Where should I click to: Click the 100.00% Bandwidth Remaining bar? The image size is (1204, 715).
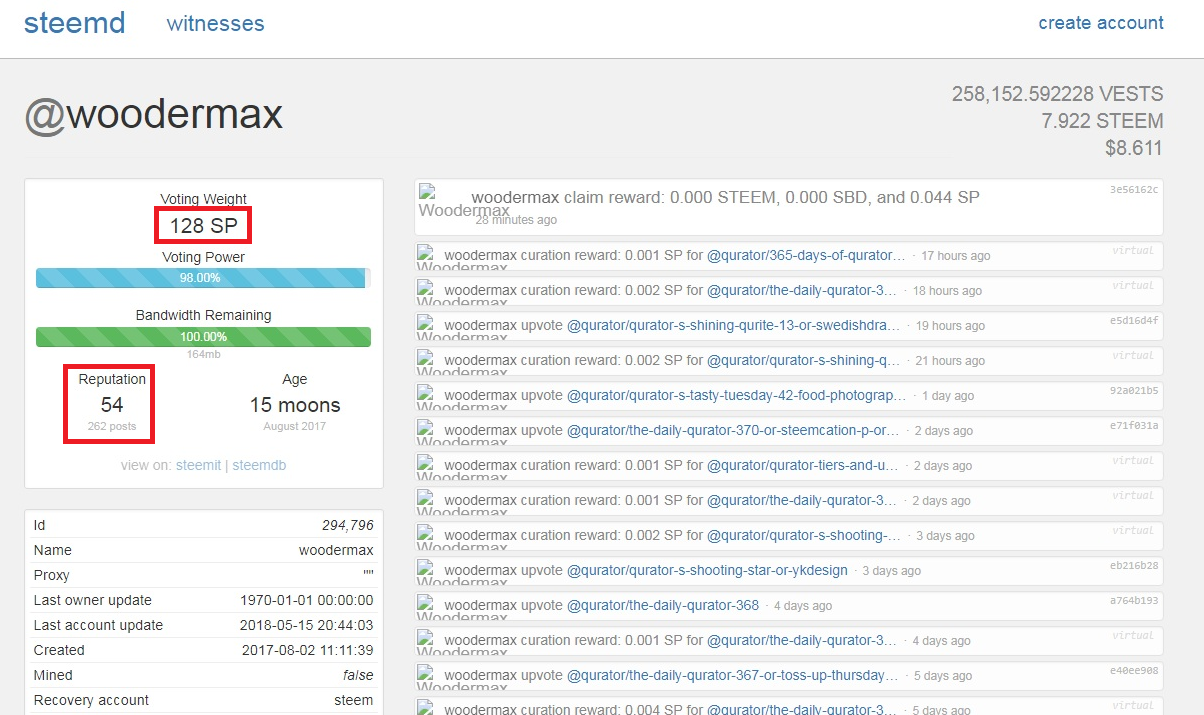tap(203, 337)
